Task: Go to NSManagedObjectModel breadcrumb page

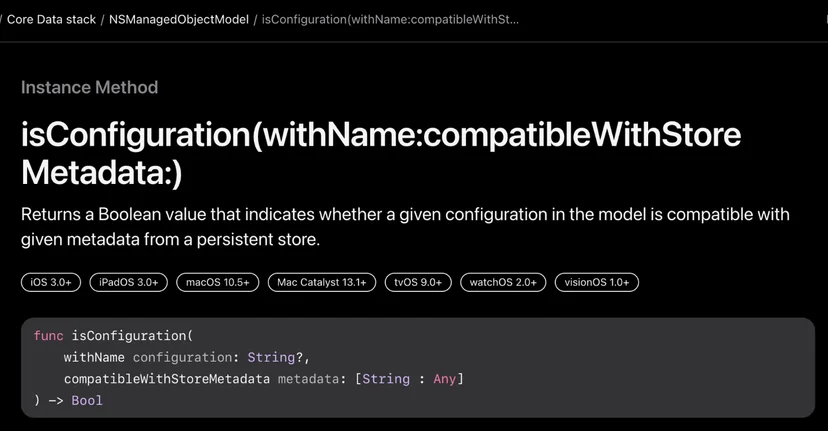Action: (x=178, y=20)
